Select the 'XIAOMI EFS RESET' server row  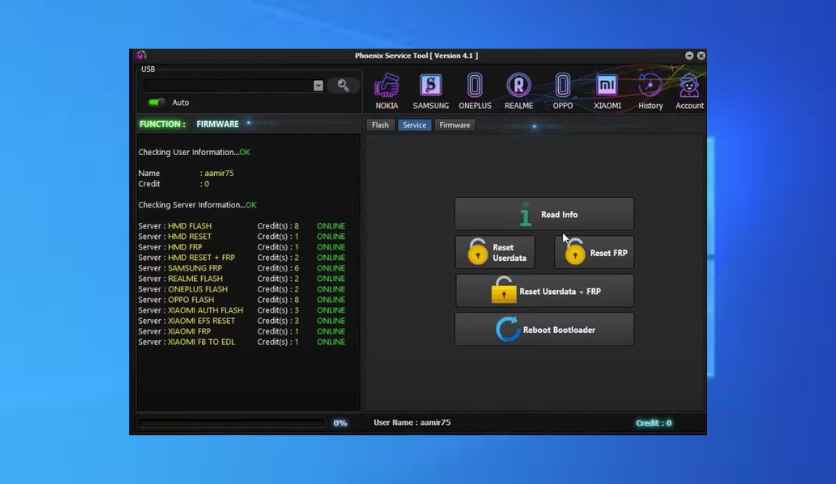242,321
